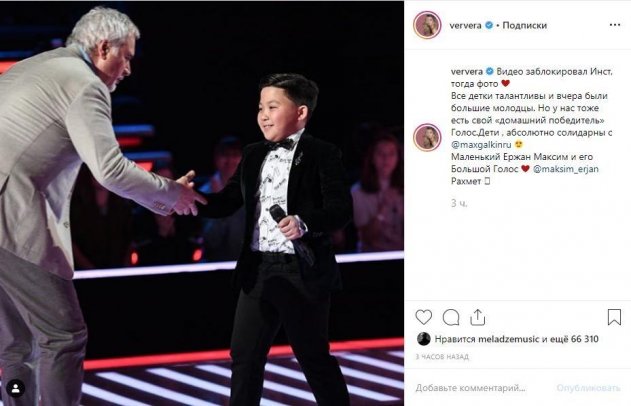Click ververa avatar beside the caption
Screen dimensions: 631x406
tap(427, 137)
